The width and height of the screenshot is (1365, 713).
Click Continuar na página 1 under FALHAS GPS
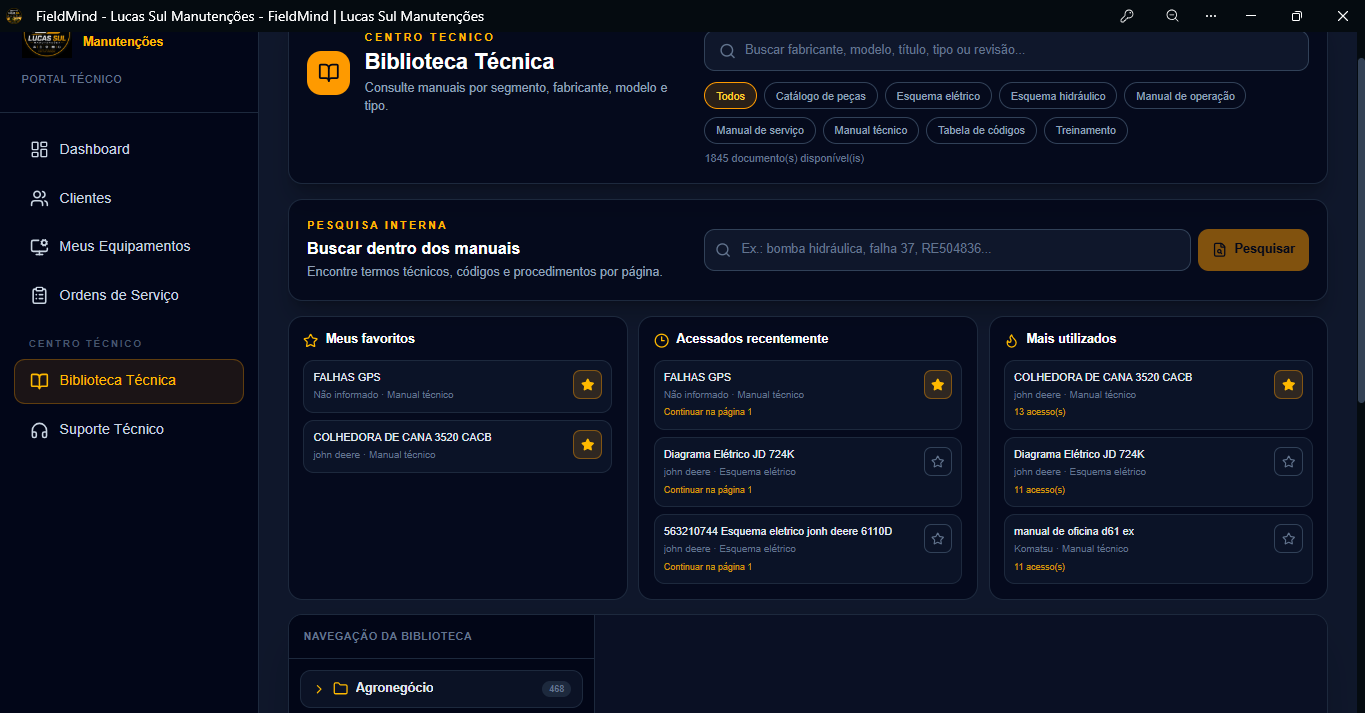click(708, 412)
